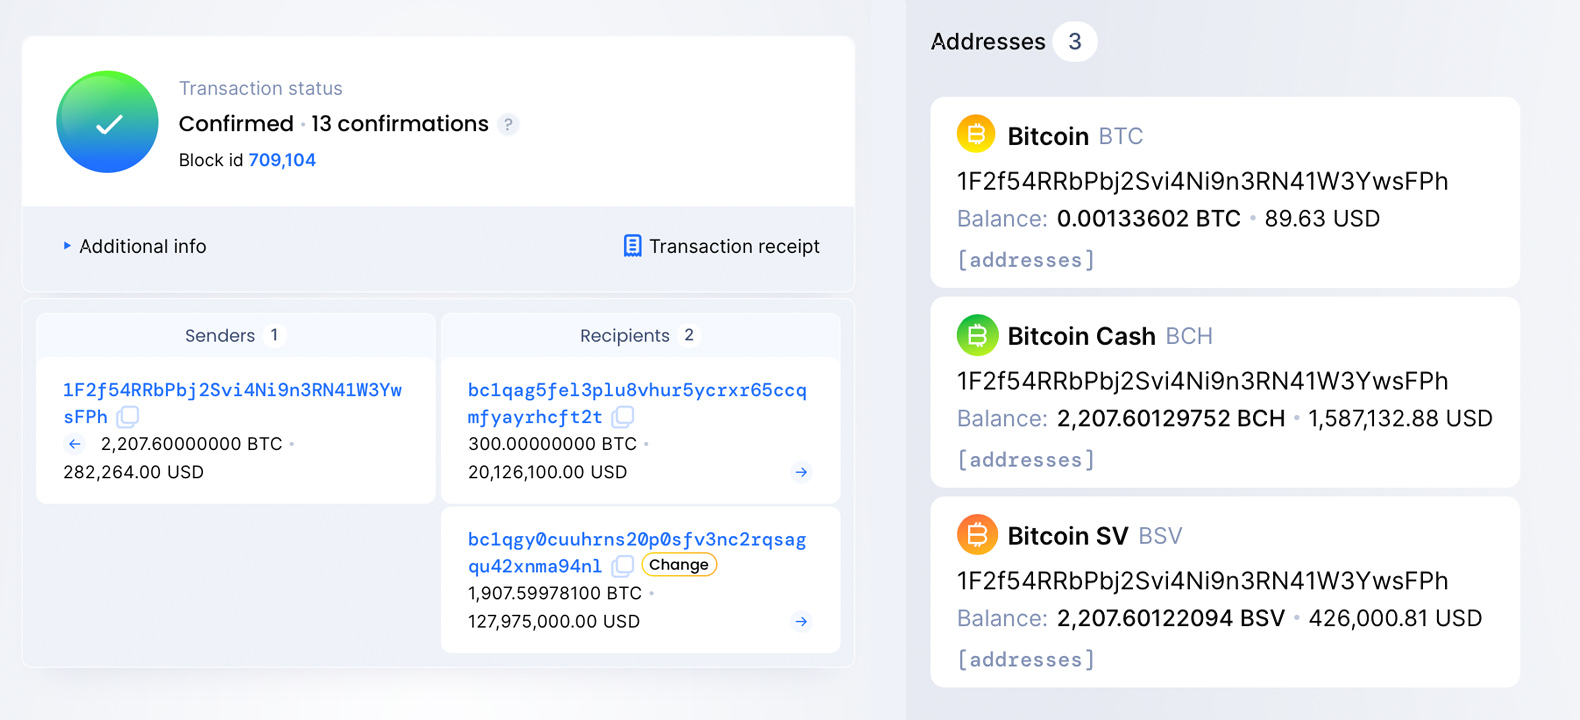Click the left arrow beside sender amount
Screen dimensions: 1580x720
pyautogui.click(x=75, y=444)
